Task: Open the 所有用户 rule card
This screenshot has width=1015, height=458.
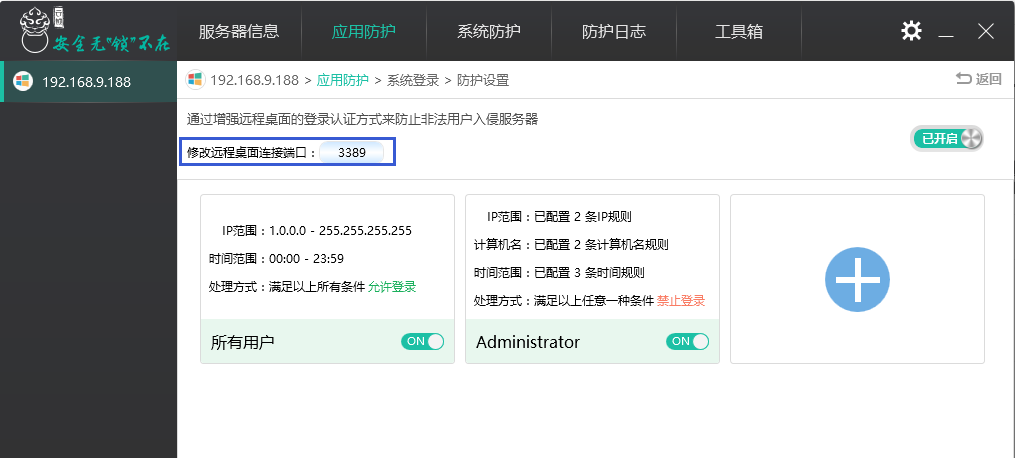Action: pyautogui.click(x=328, y=279)
